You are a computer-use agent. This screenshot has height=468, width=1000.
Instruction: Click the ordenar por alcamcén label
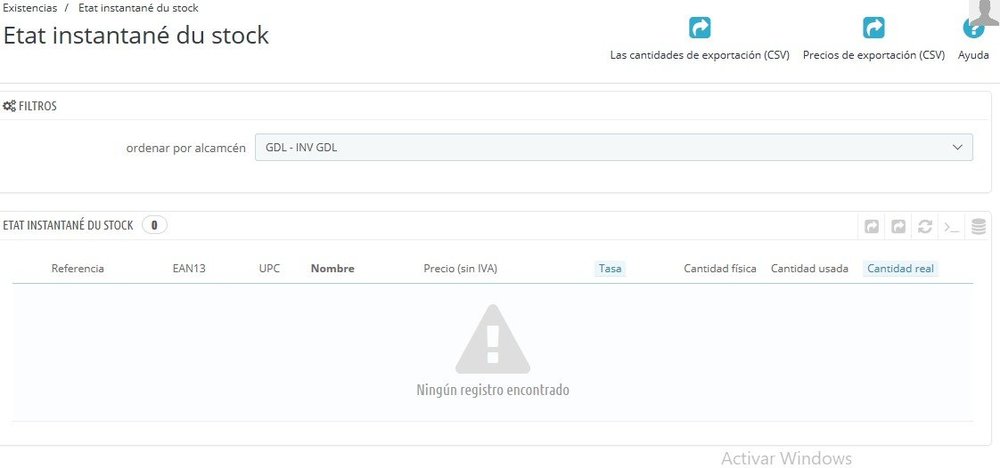[186, 148]
